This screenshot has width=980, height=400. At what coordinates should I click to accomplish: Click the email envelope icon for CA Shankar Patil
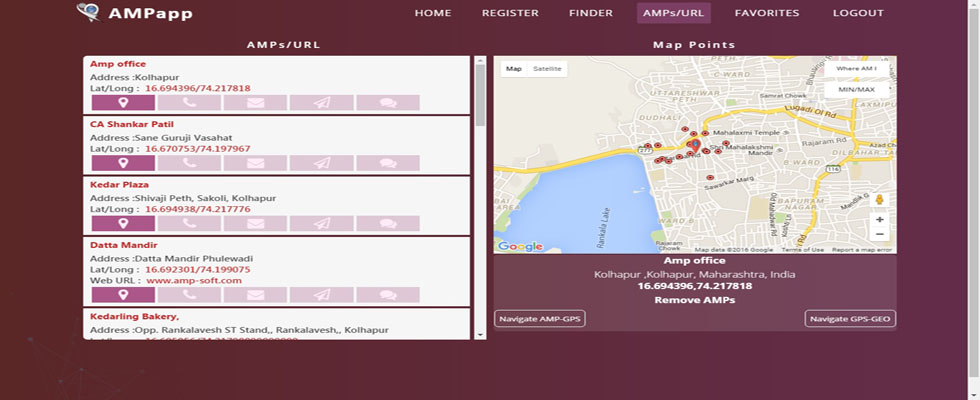click(256, 163)
